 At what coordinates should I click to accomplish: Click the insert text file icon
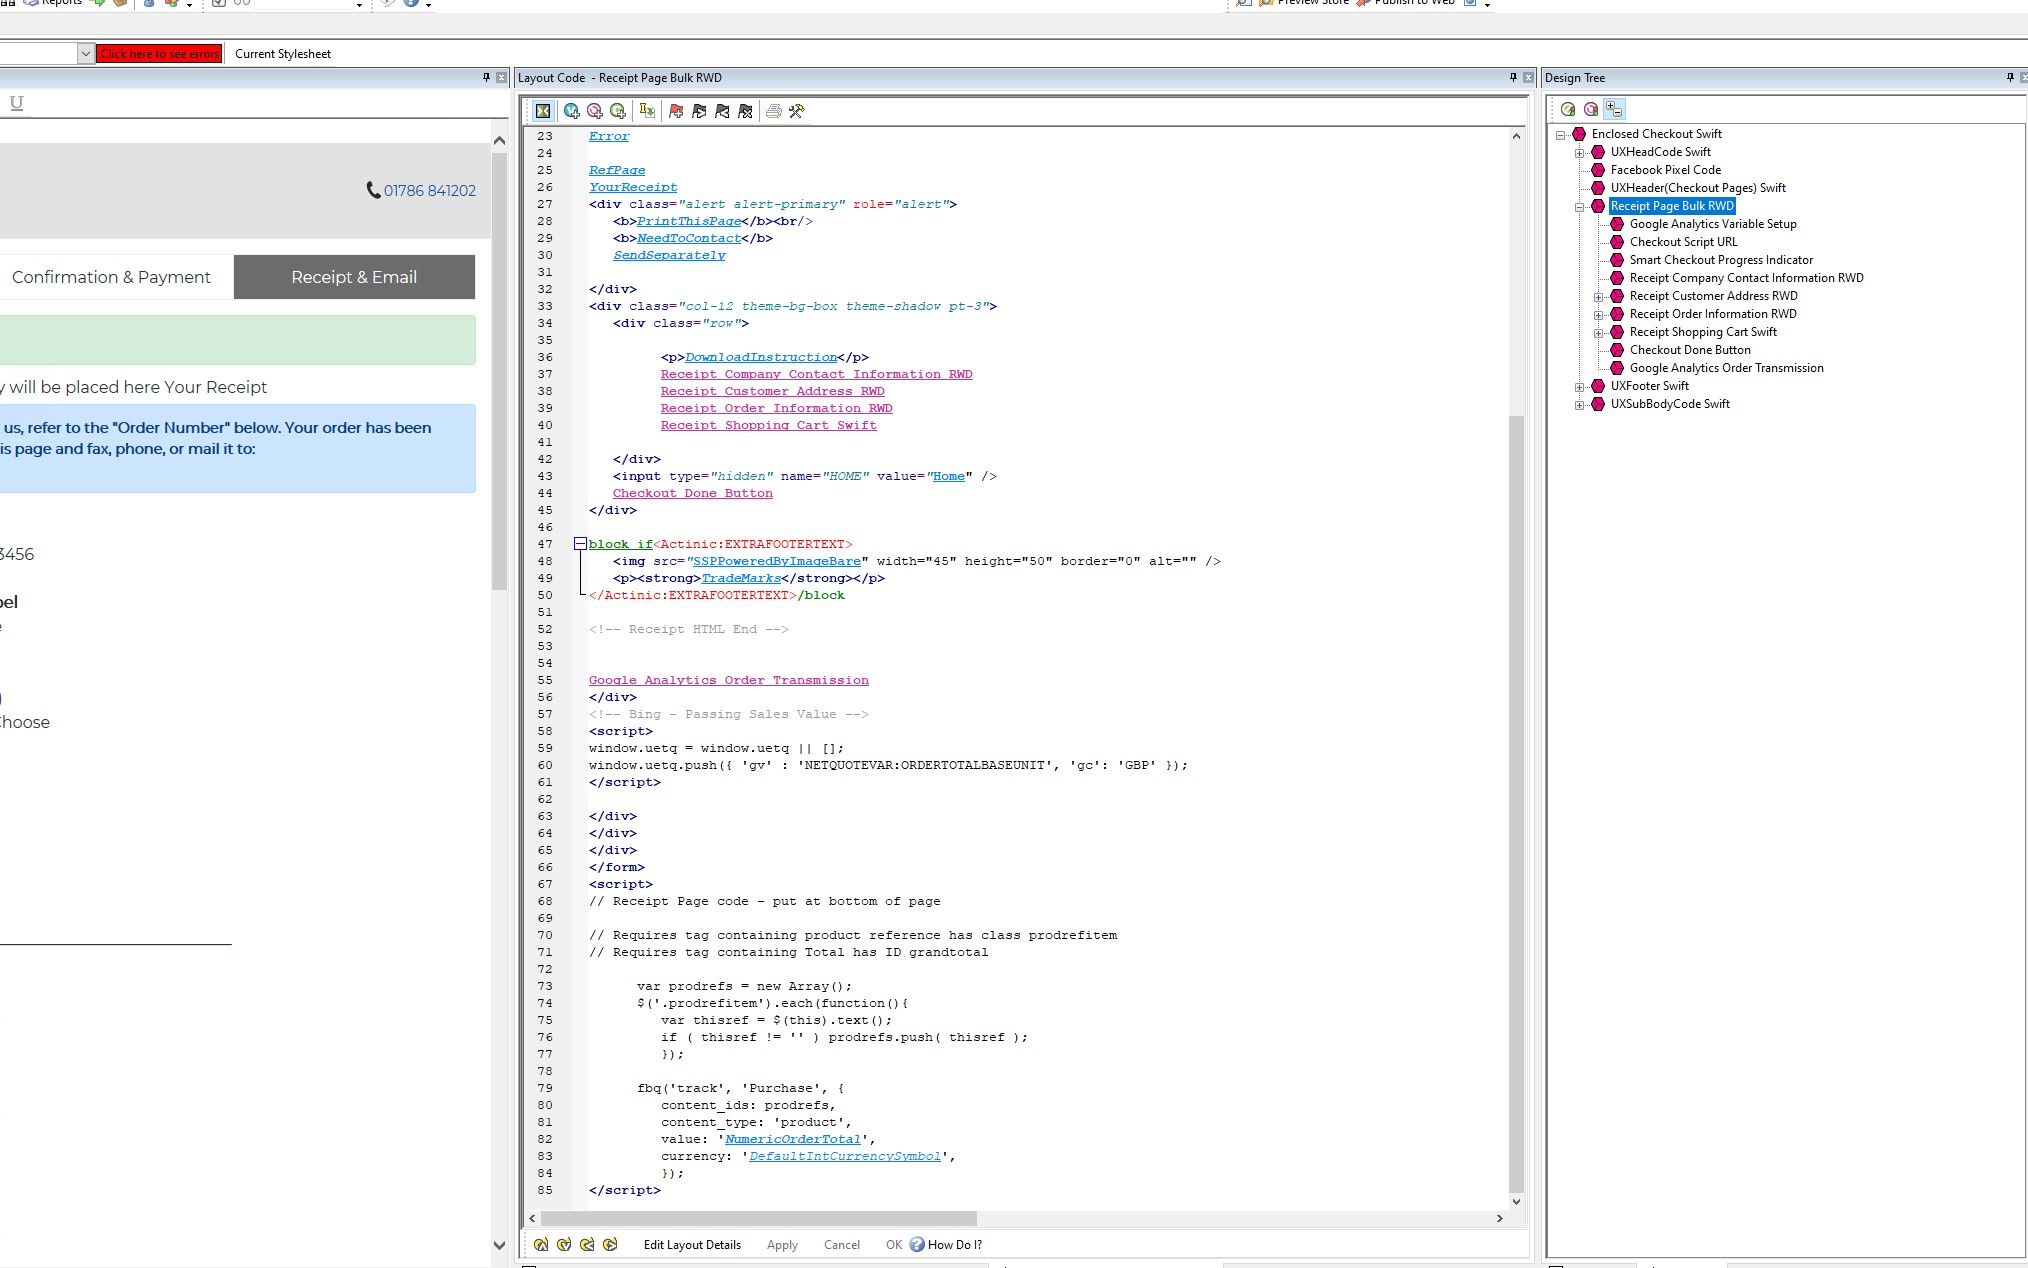(x=647, y=111)
